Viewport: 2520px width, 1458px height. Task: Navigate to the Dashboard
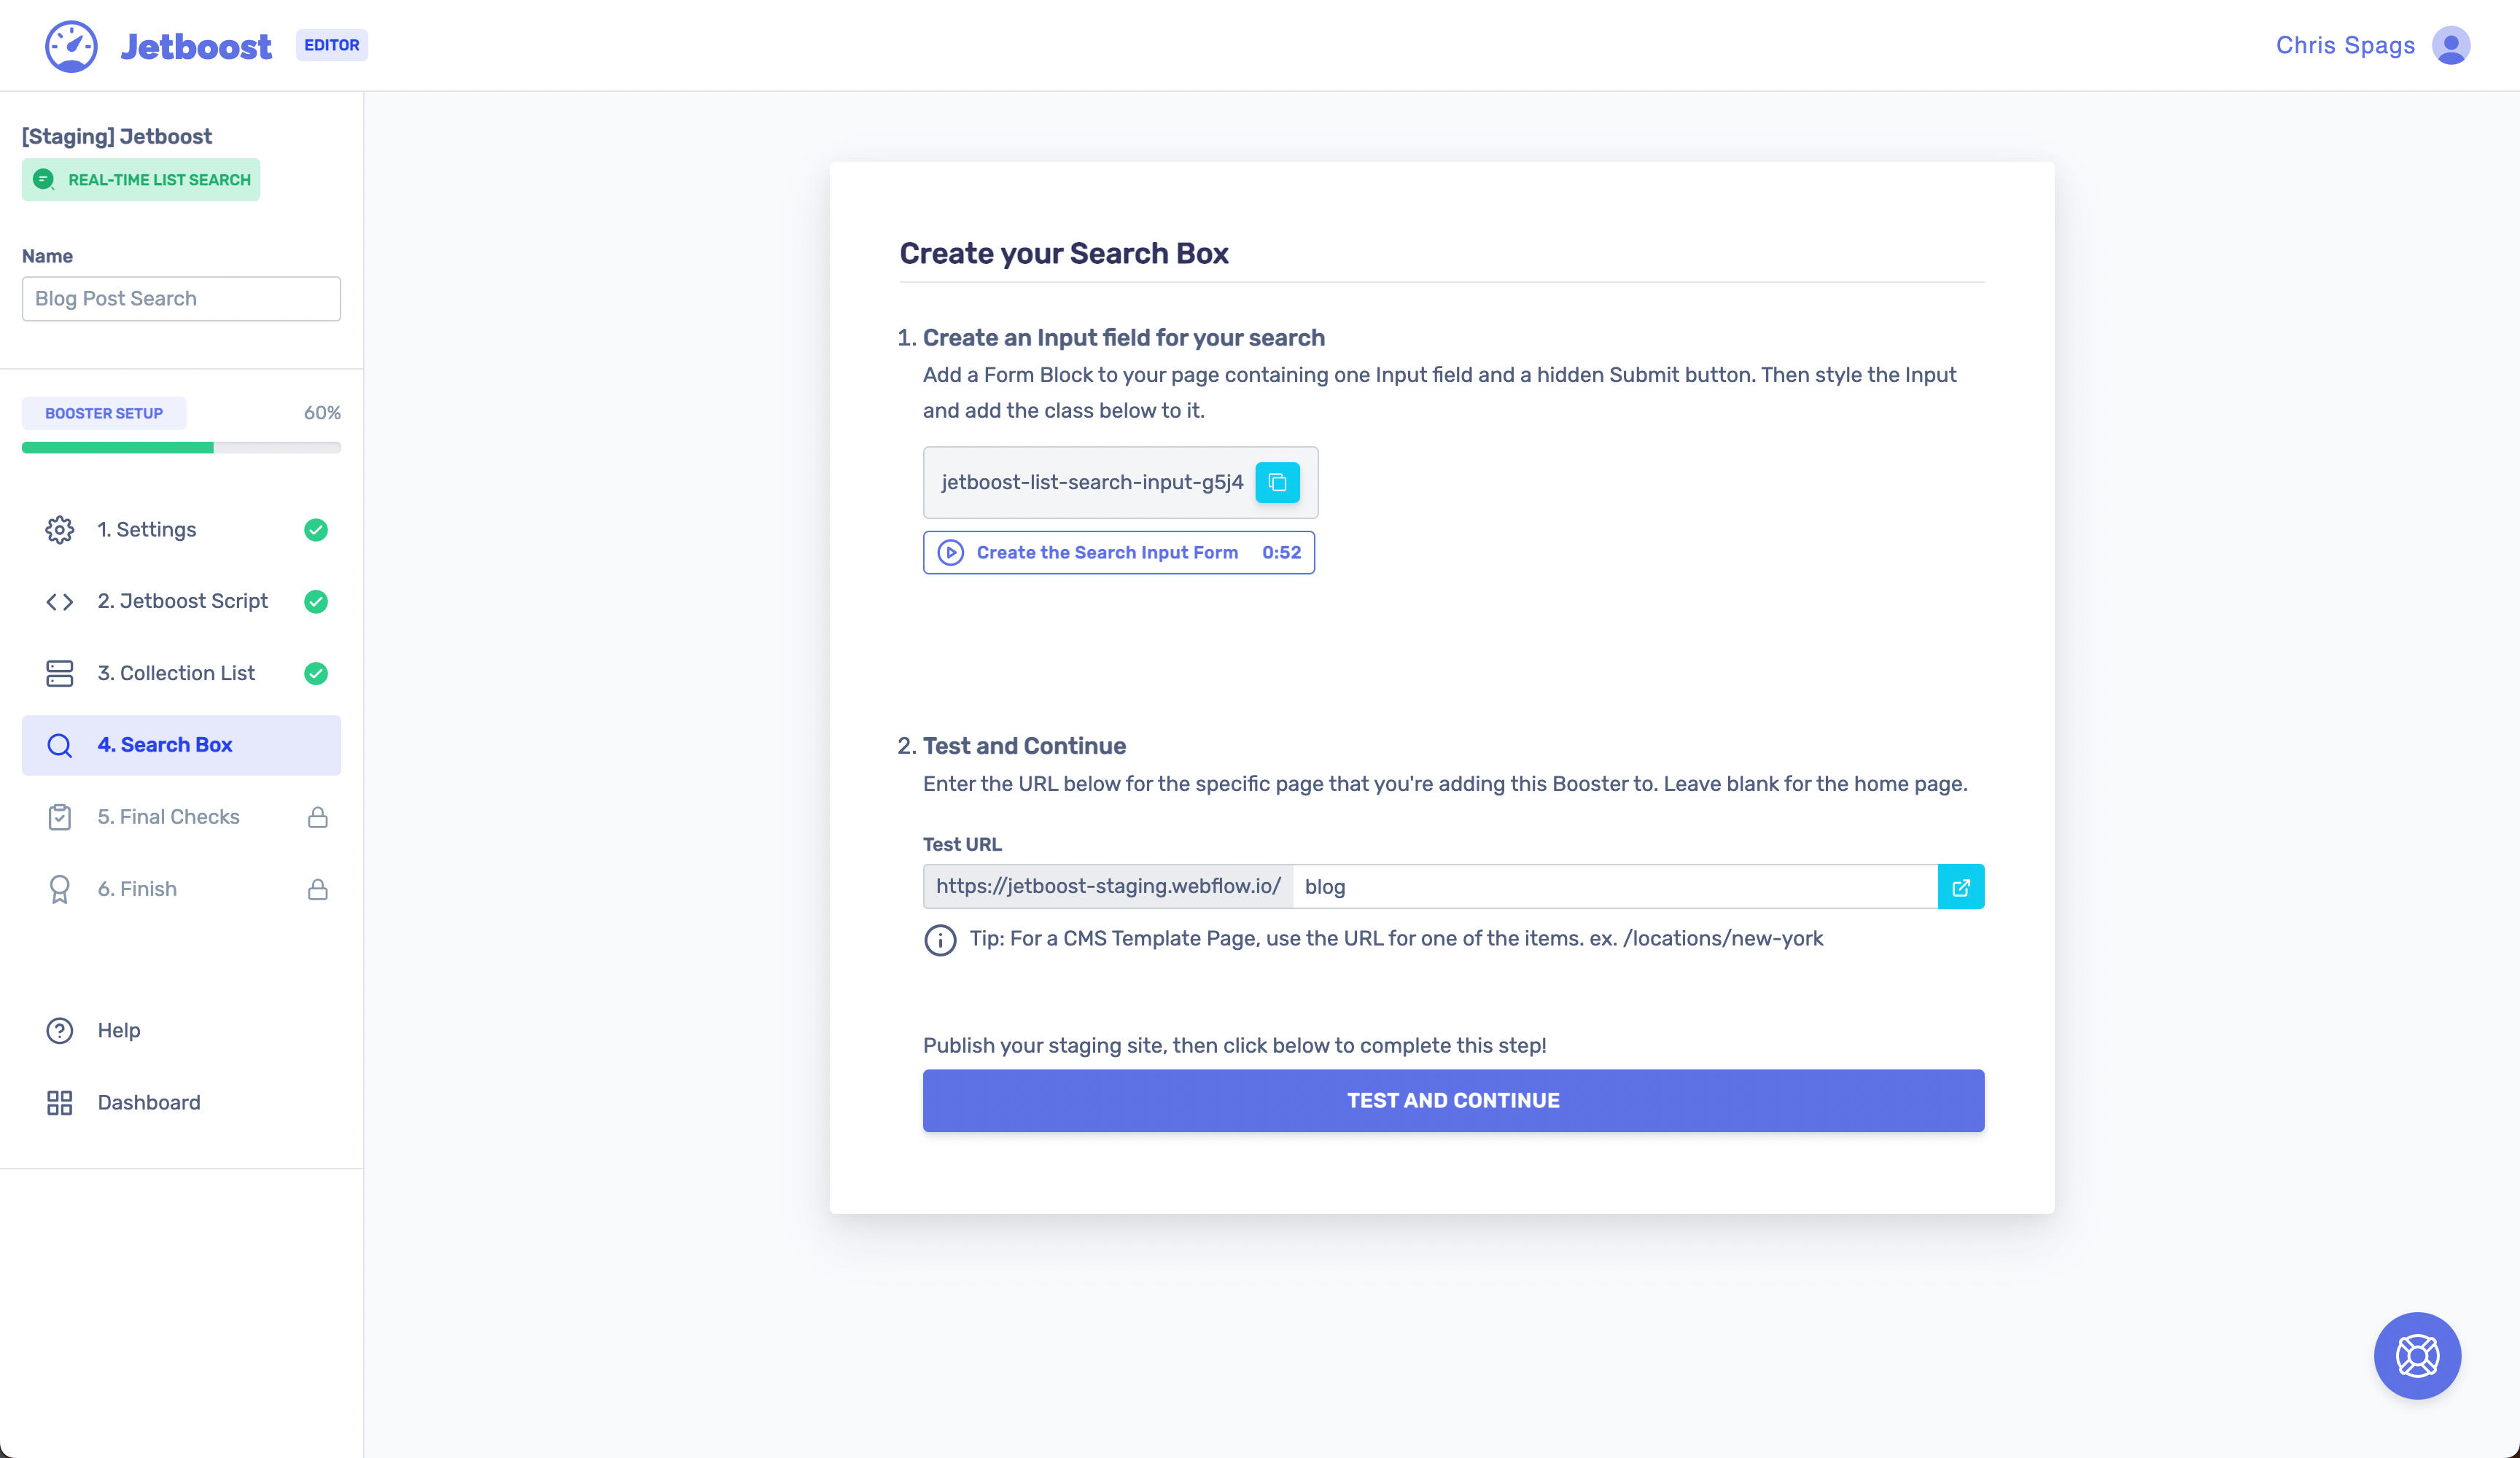pos(148,1102)
